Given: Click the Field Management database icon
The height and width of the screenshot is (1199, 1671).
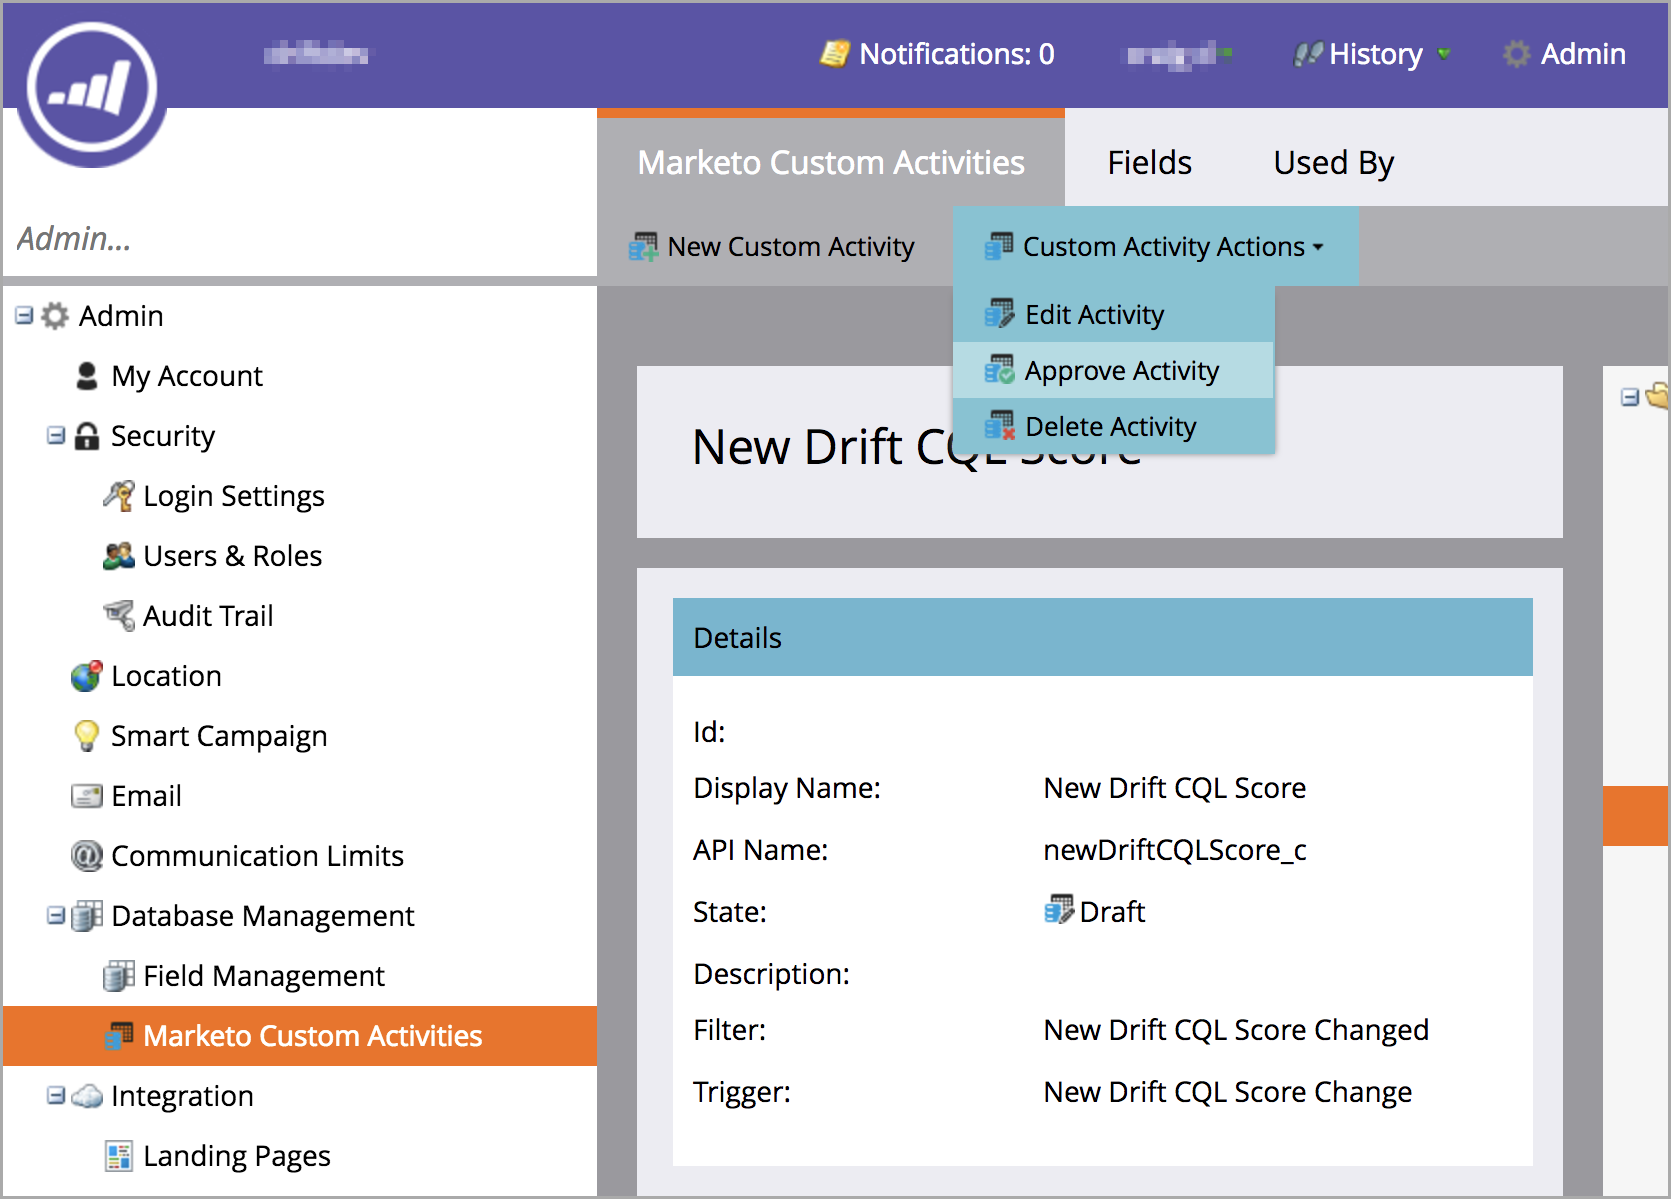Looking at the screenshot, I should [x=119, y=976].
